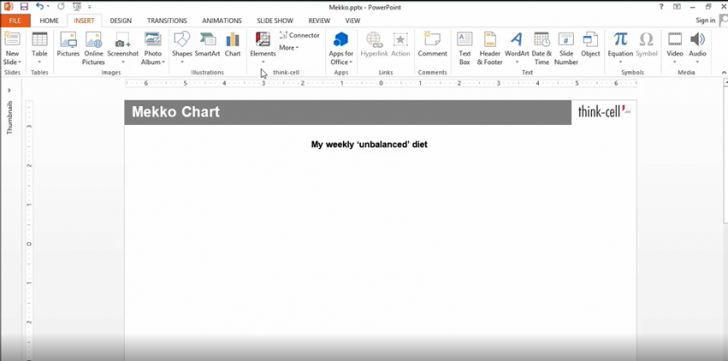Image resolution: width=728 pixels, height=361 pixels.
Task: Expand the Shapes dropdown arrow
Action: (x=182, y=62)
